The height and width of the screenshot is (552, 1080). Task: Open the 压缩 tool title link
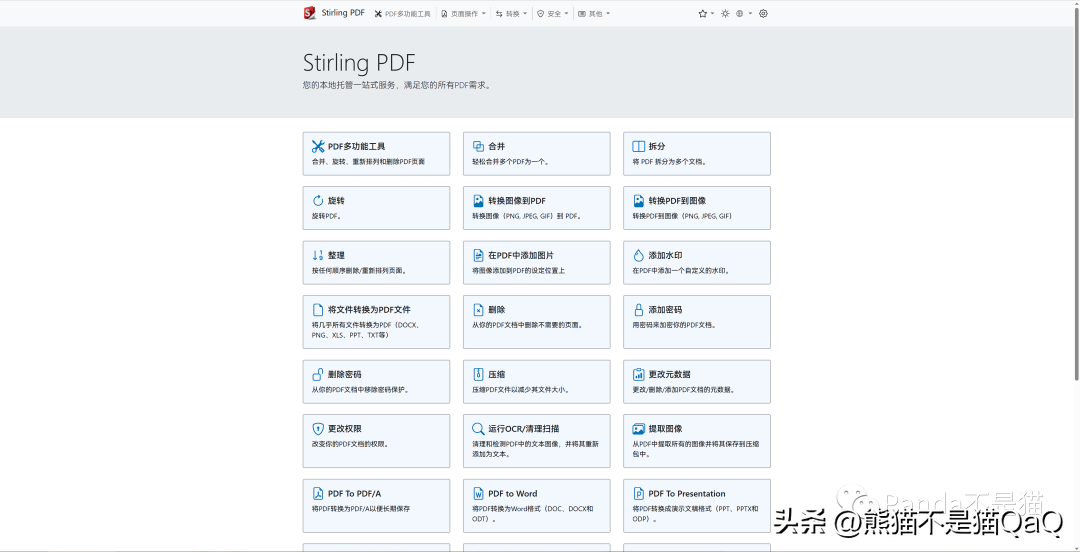[497, 374]
